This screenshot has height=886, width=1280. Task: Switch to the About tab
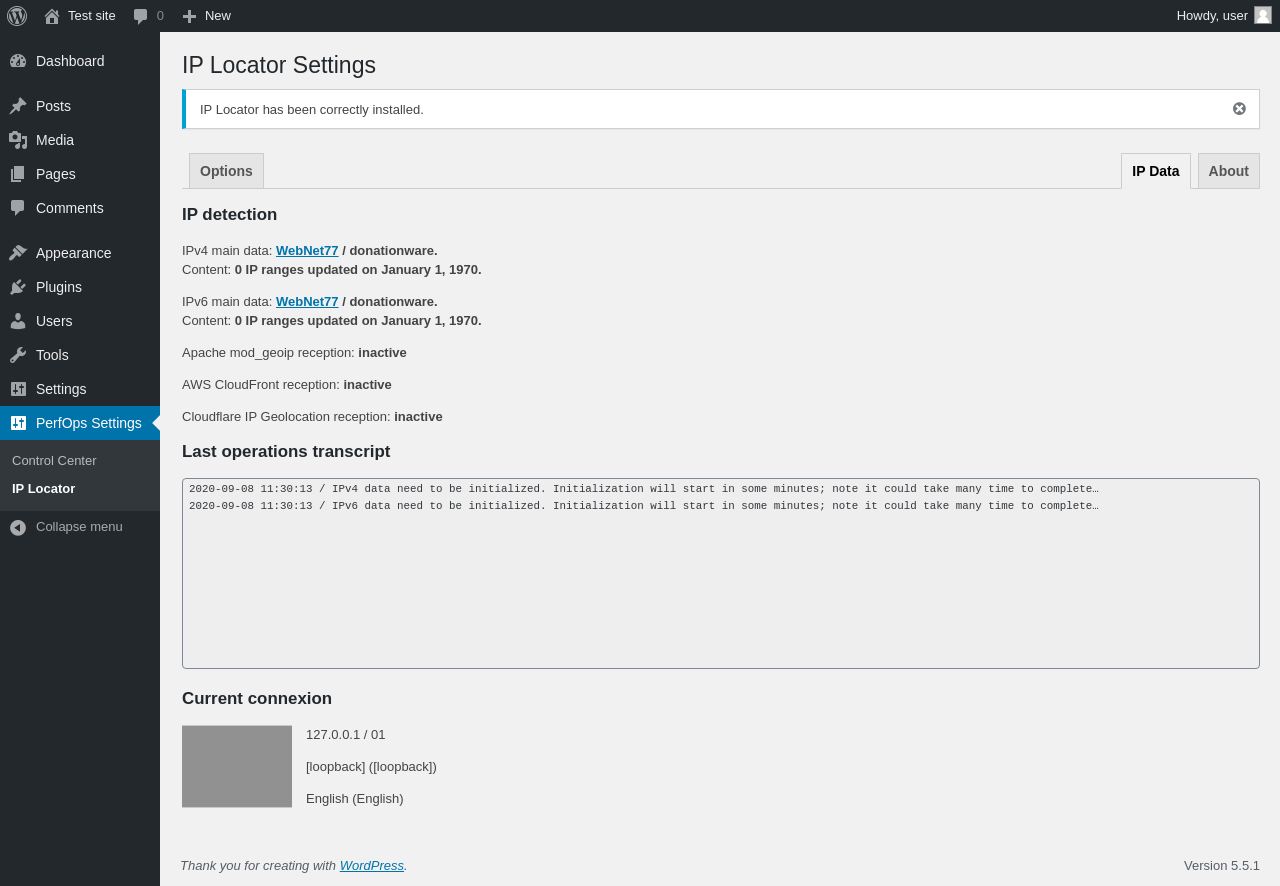pos(1228,171)
